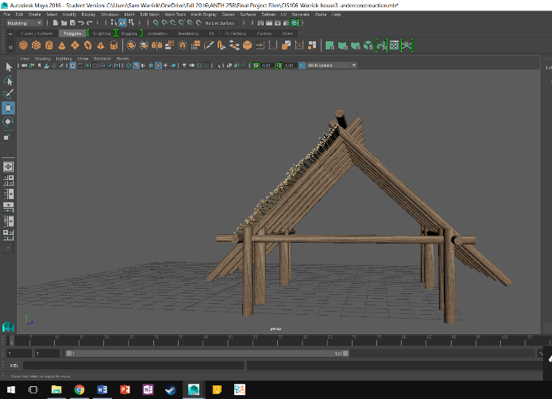Click the MEL command line input field
The image size is (552, 399).
133,366
